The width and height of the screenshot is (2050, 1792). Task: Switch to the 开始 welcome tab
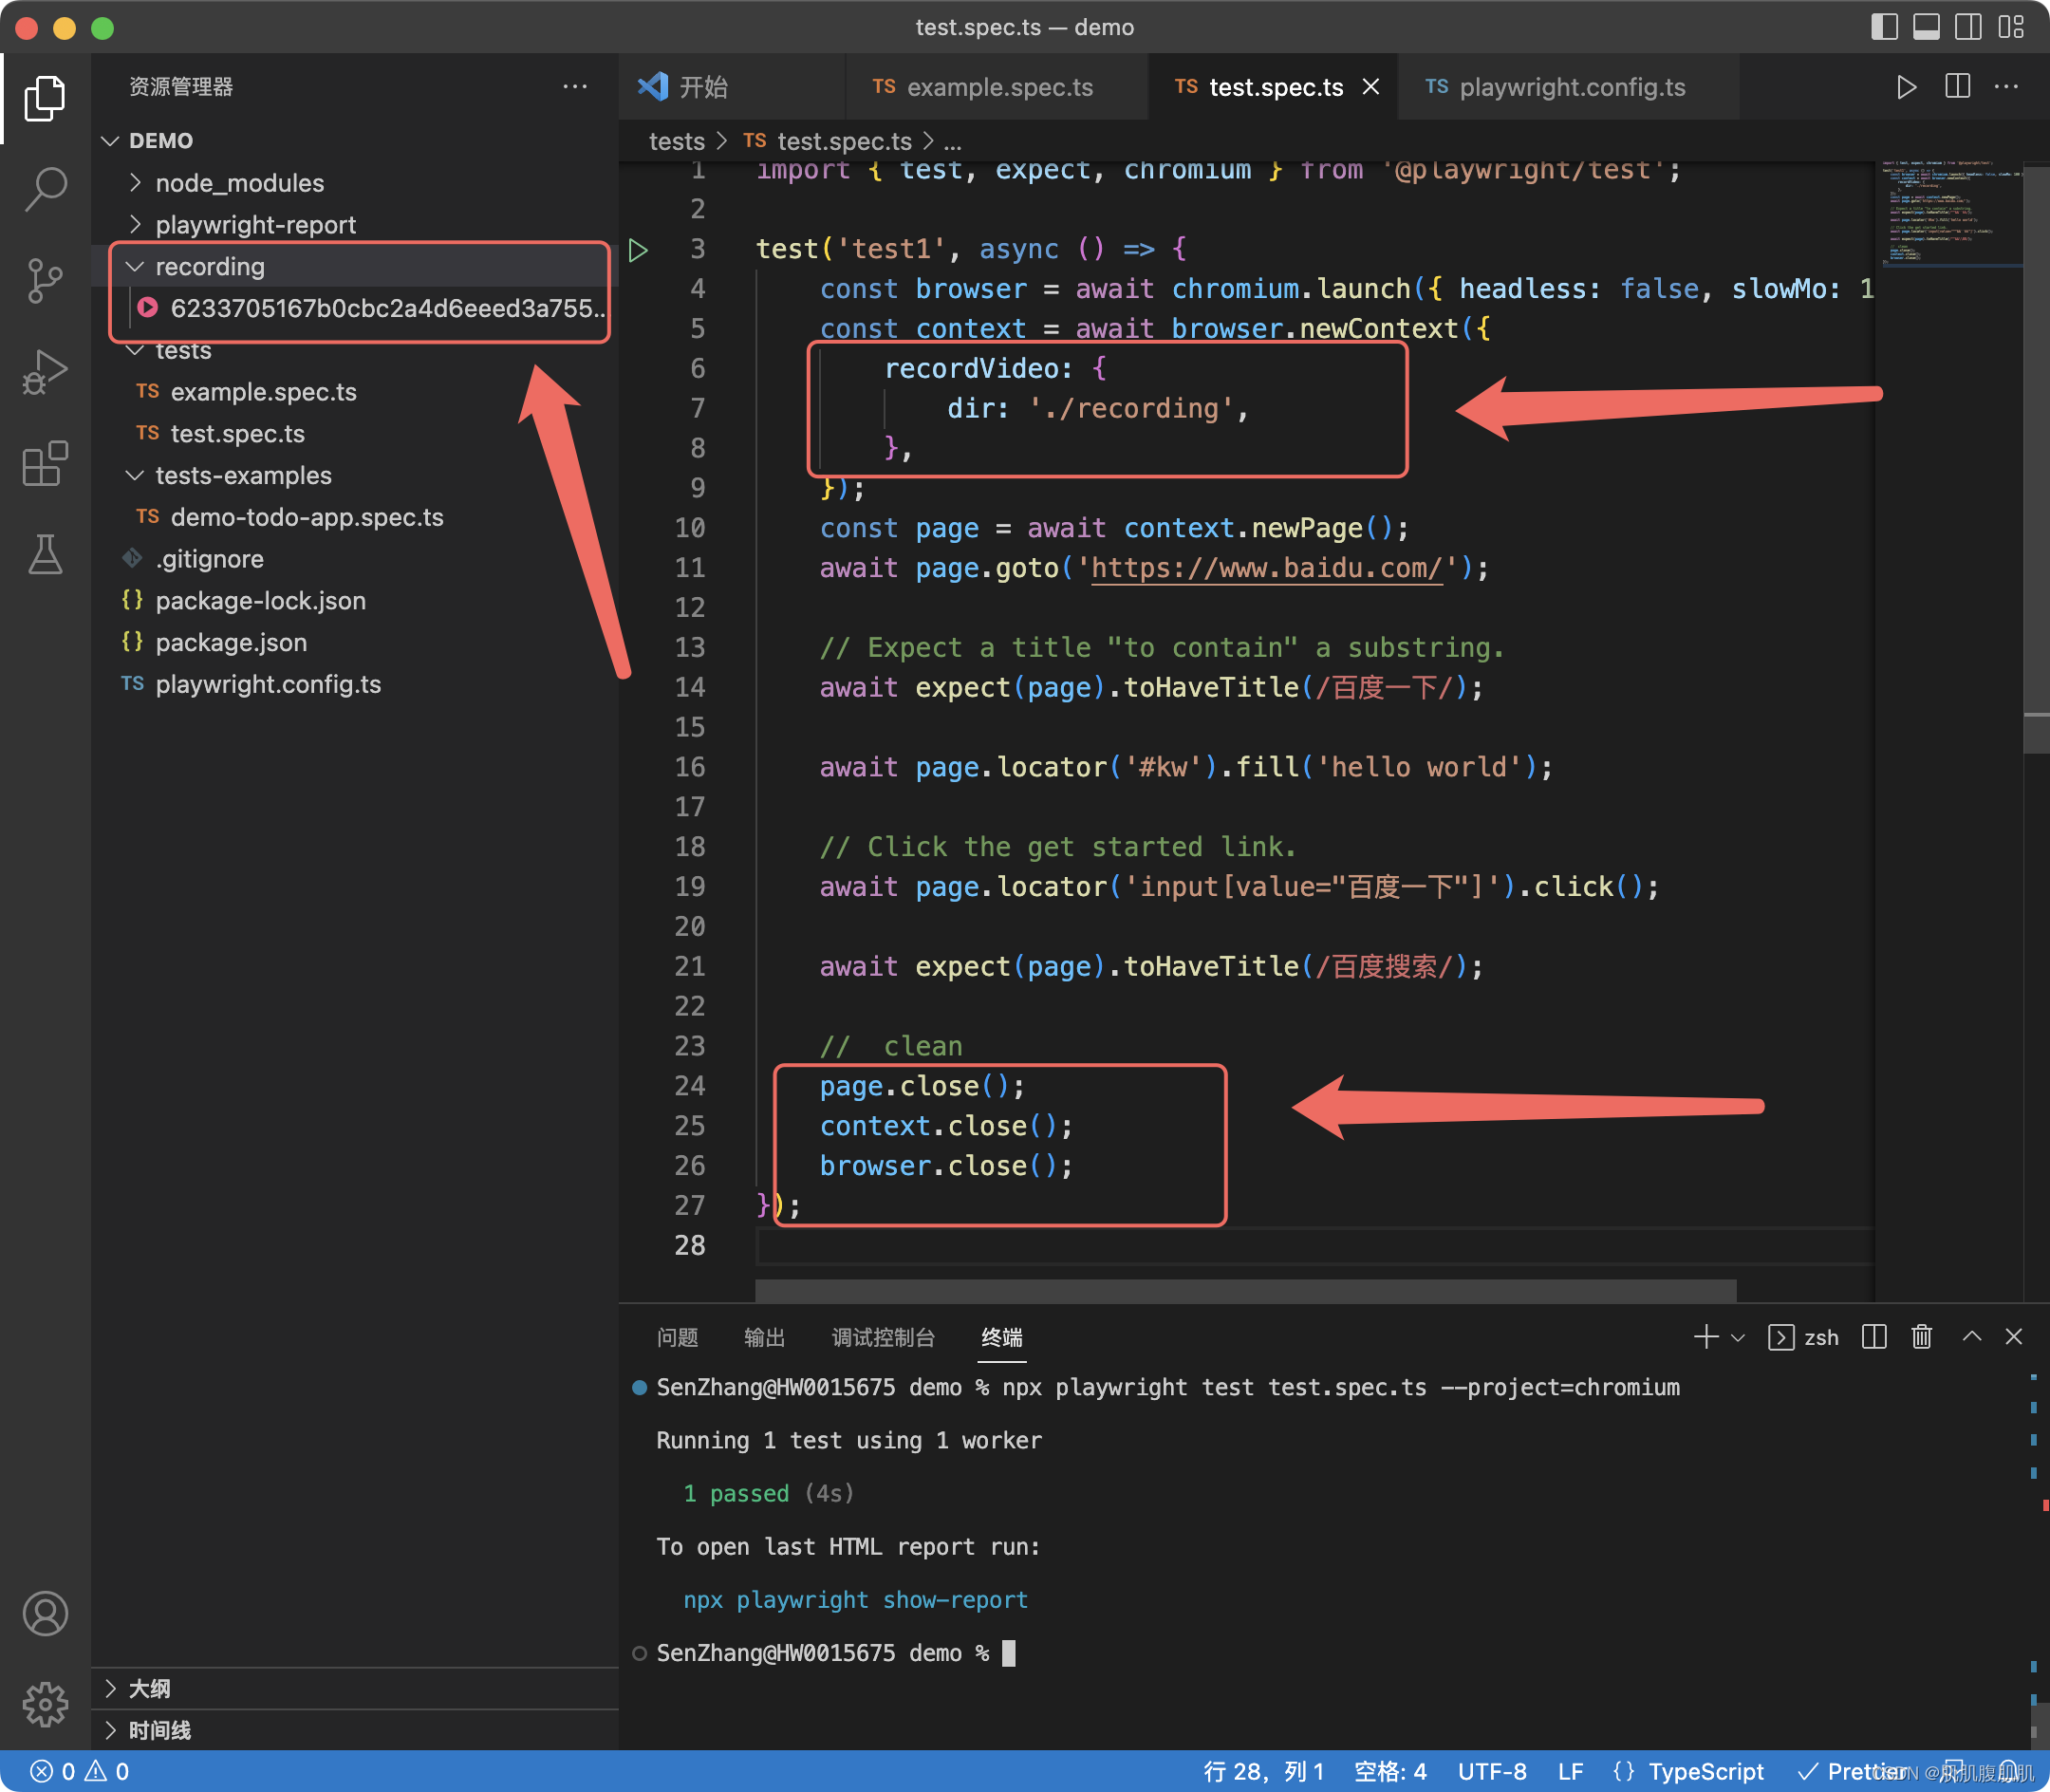pyautogui.click(x=732, y=87)
